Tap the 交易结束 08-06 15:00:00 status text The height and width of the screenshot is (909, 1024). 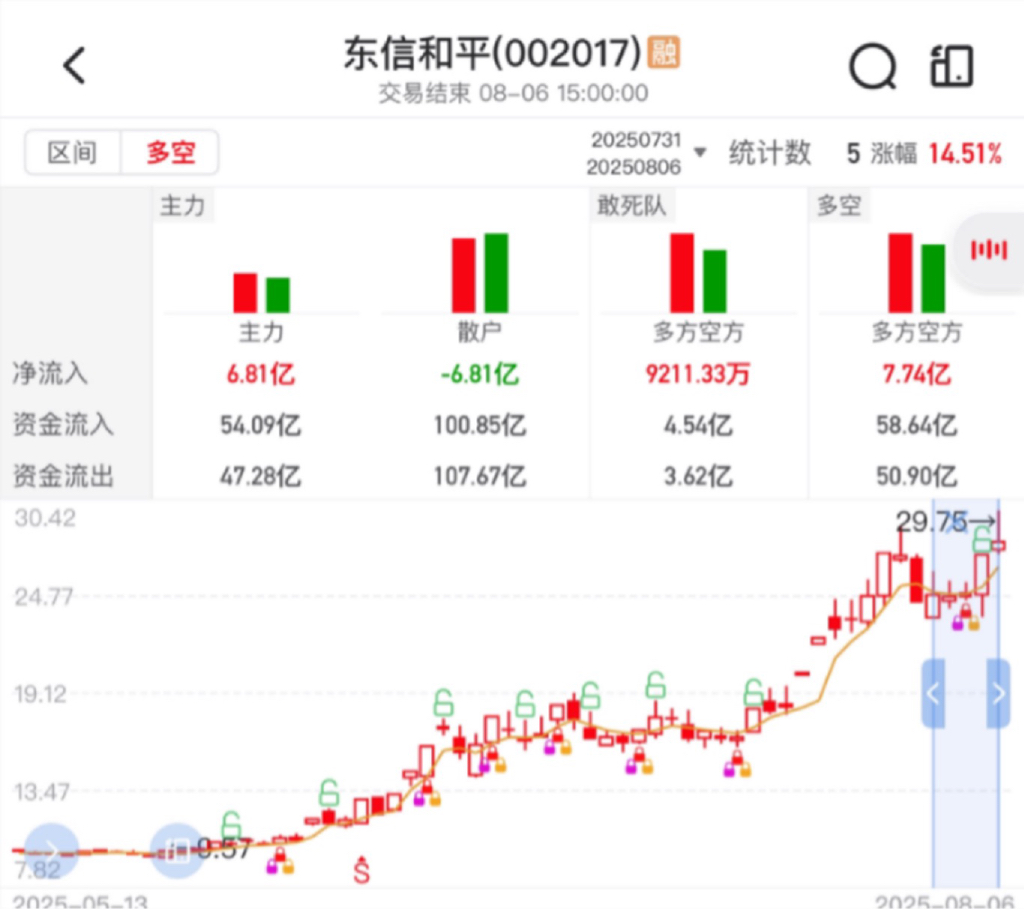pyautogui.click(x=513, y=93)
